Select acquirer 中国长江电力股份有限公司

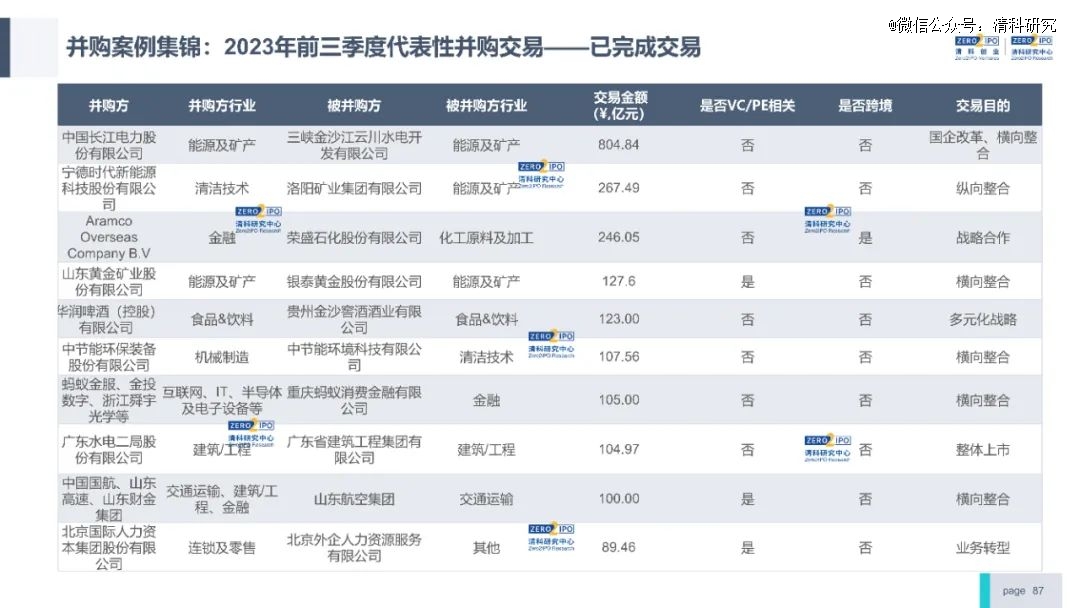tap(109, 145)
